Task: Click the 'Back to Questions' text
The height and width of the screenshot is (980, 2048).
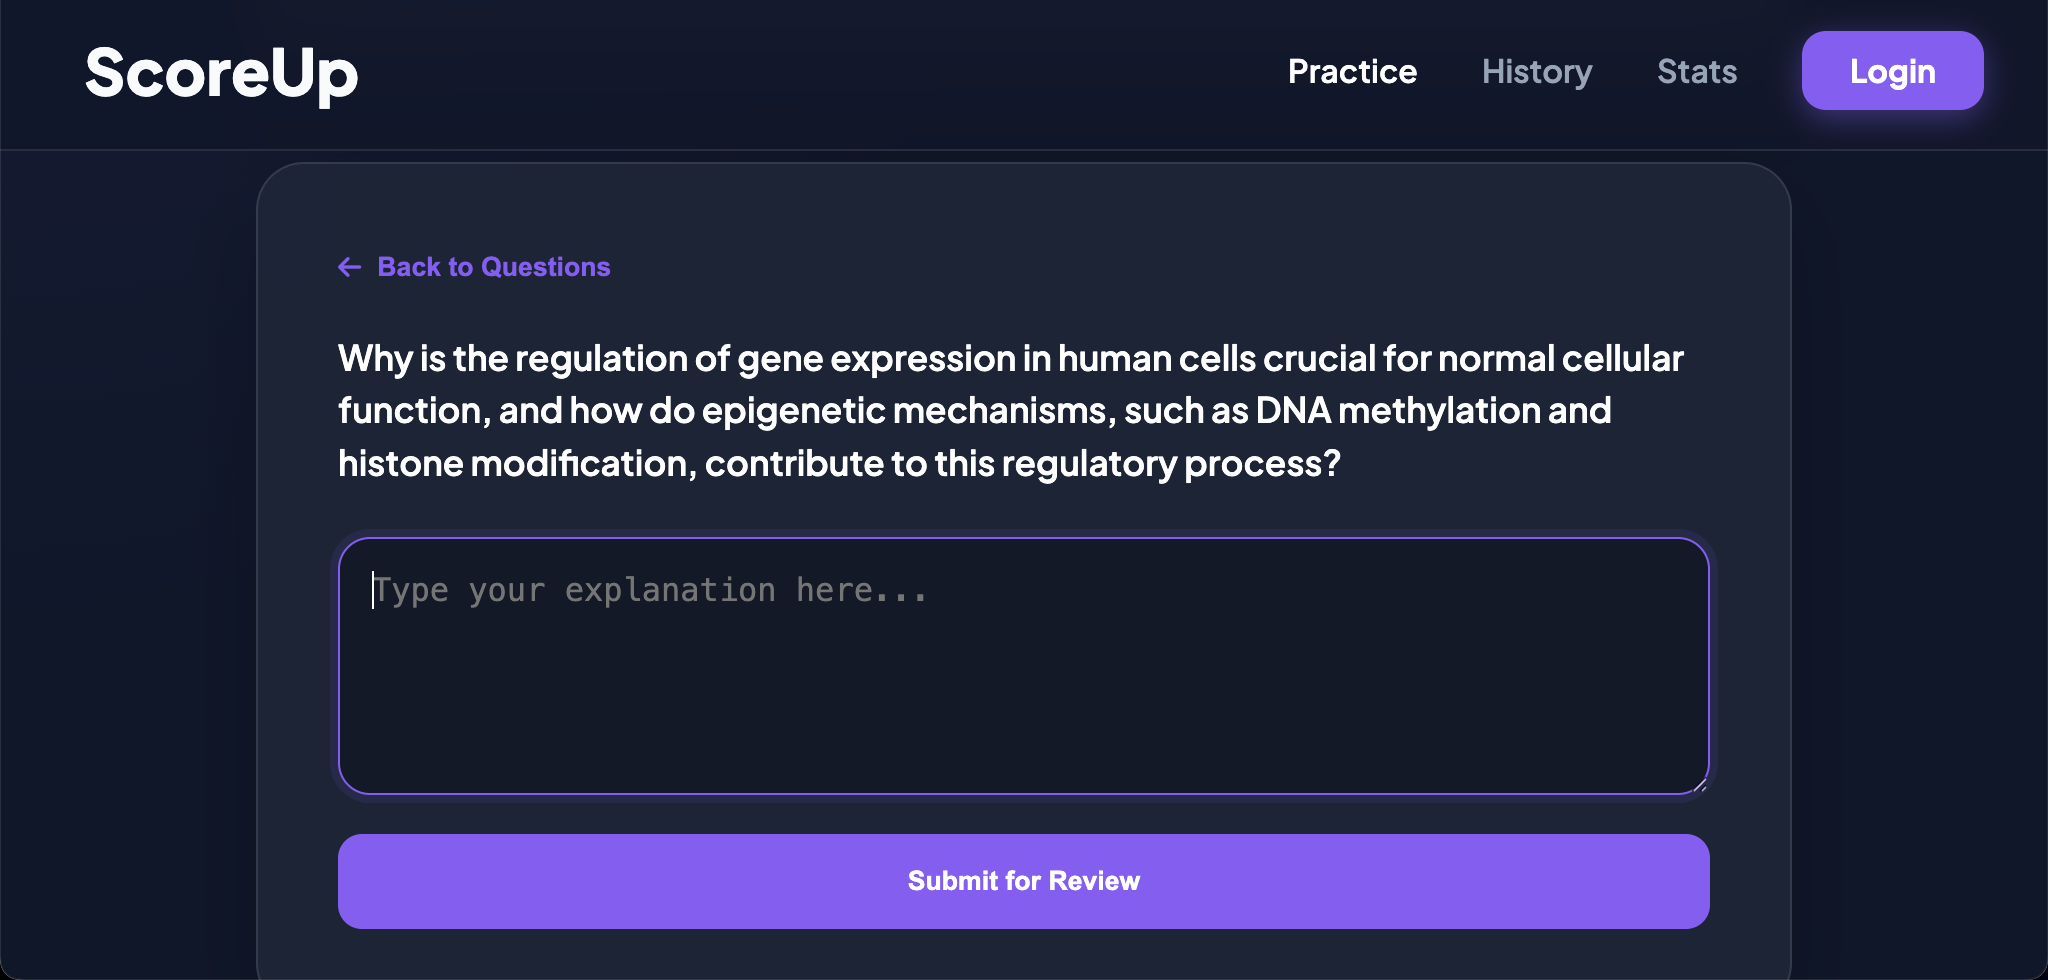Action: coord(494,267)
